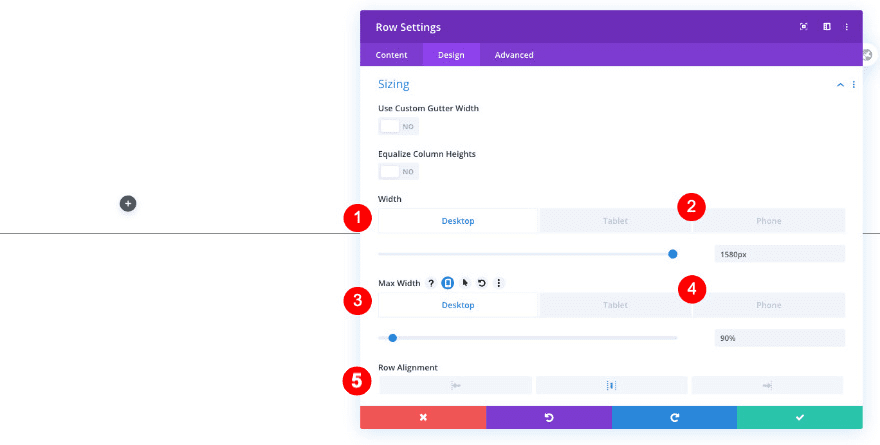Open the Sizing section three-dot options
The height and width of the screenshot is (445, 880).
(853, 85)
